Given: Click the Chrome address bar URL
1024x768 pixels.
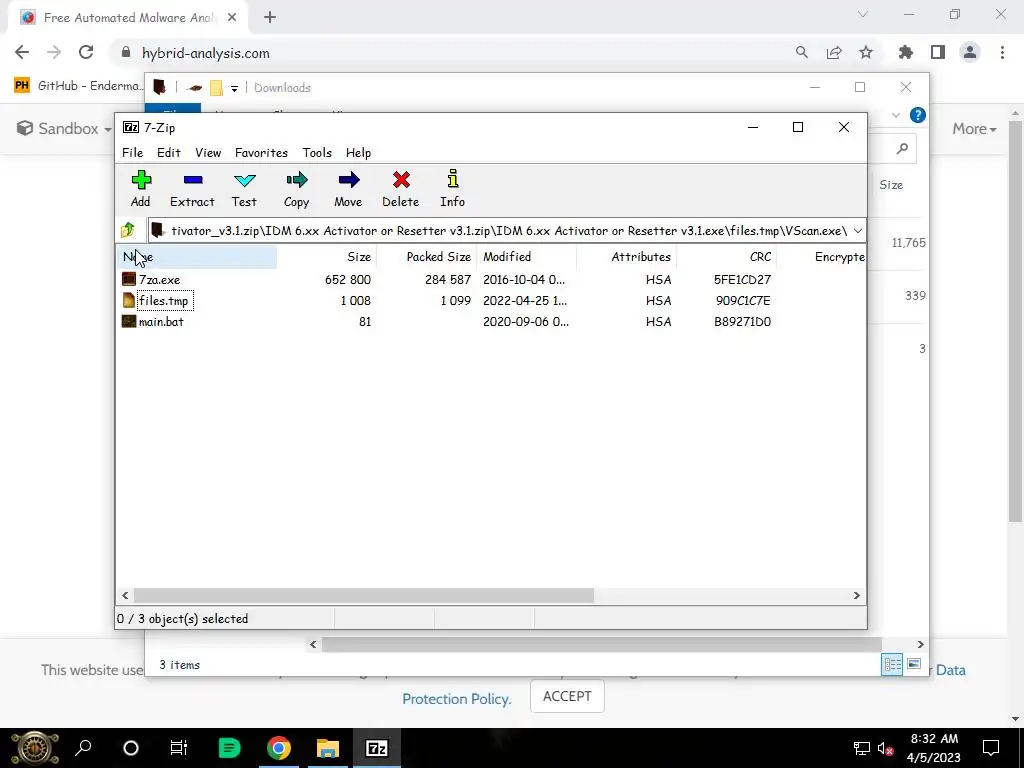Looking at the screenshot, I should tap(206, 53).
